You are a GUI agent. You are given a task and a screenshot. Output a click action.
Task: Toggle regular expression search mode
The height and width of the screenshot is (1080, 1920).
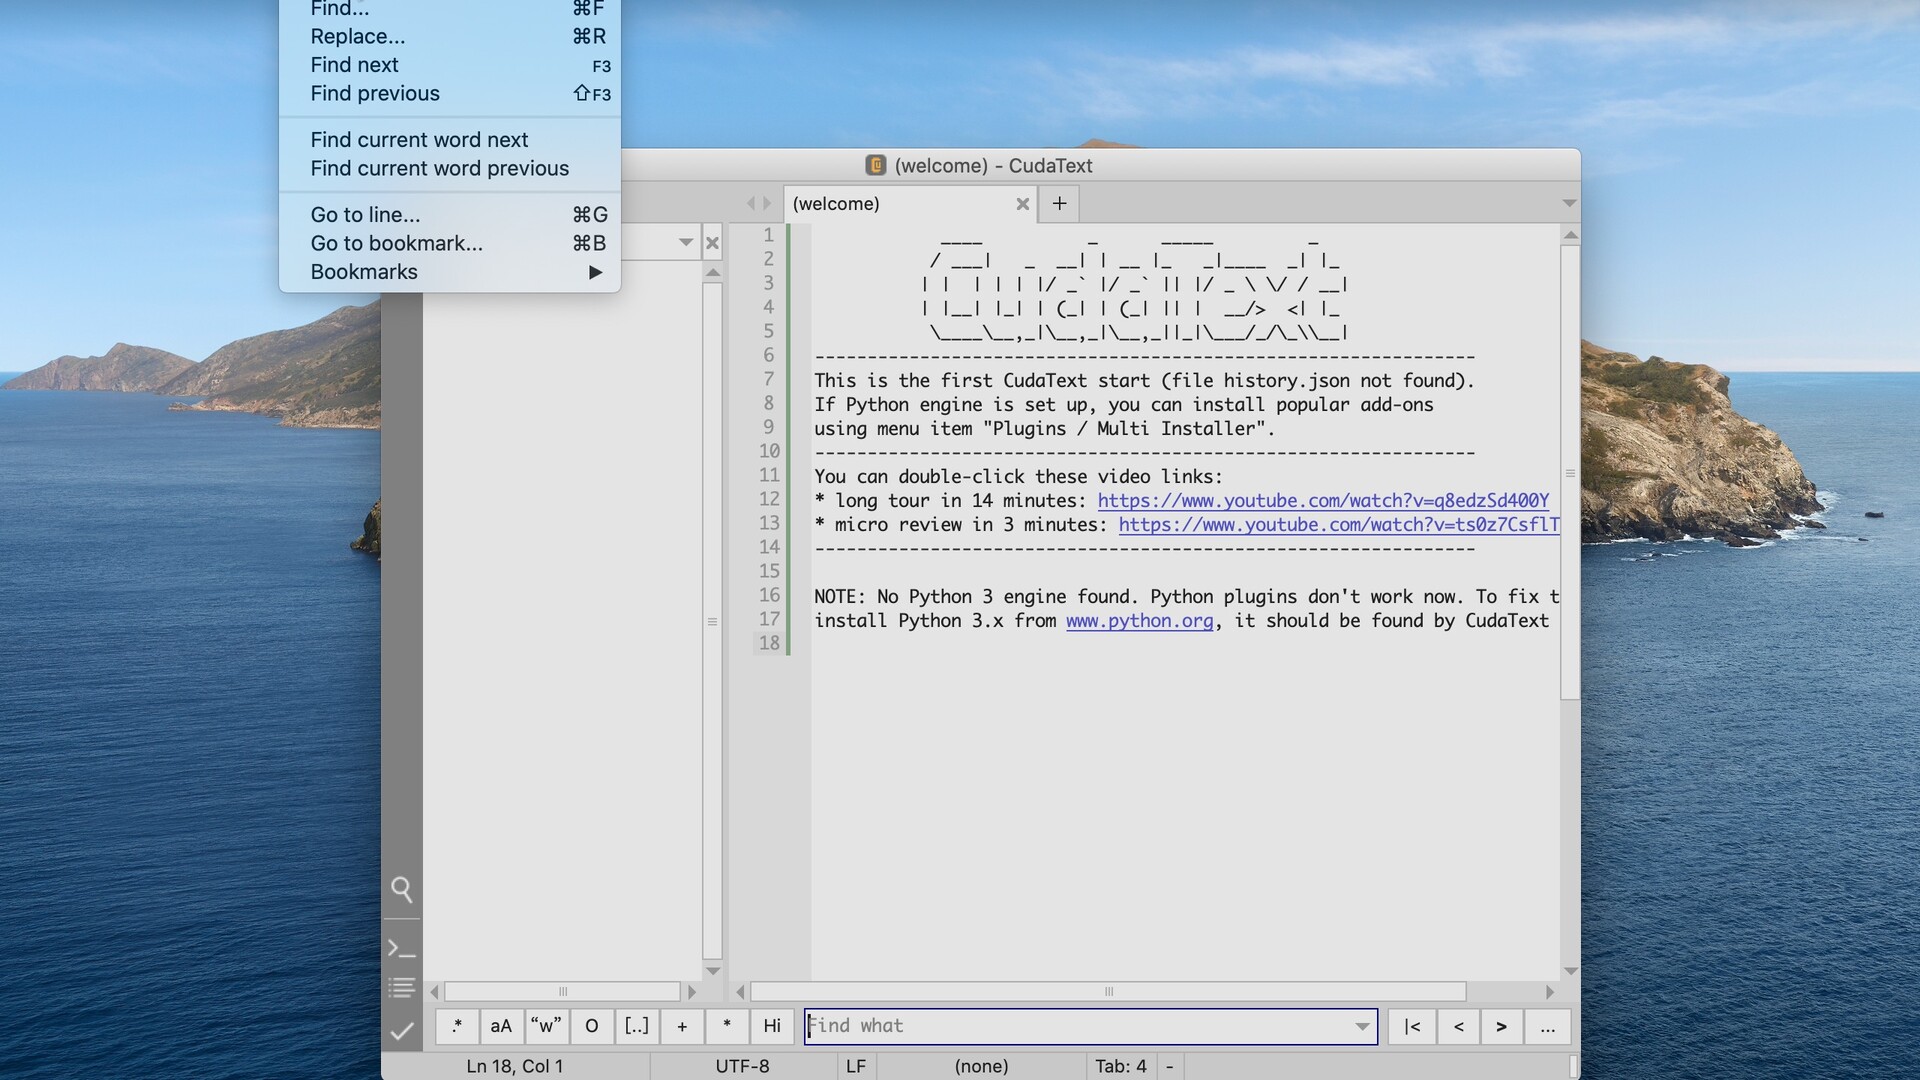(457, 1026)
